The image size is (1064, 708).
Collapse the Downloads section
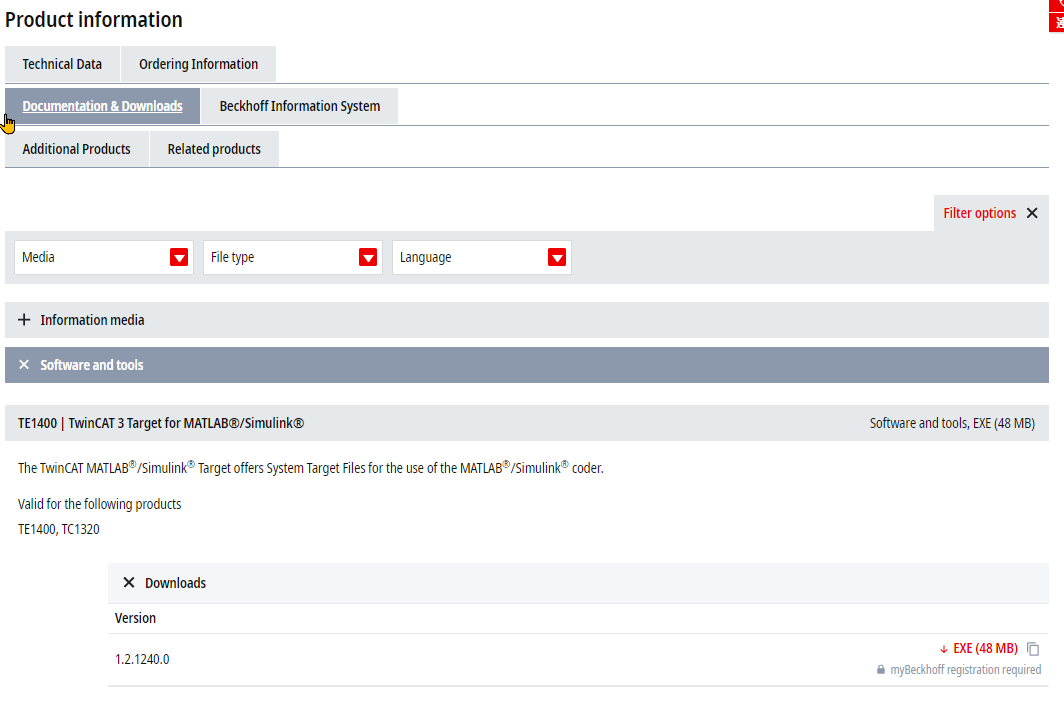click(x=578, y=583)
